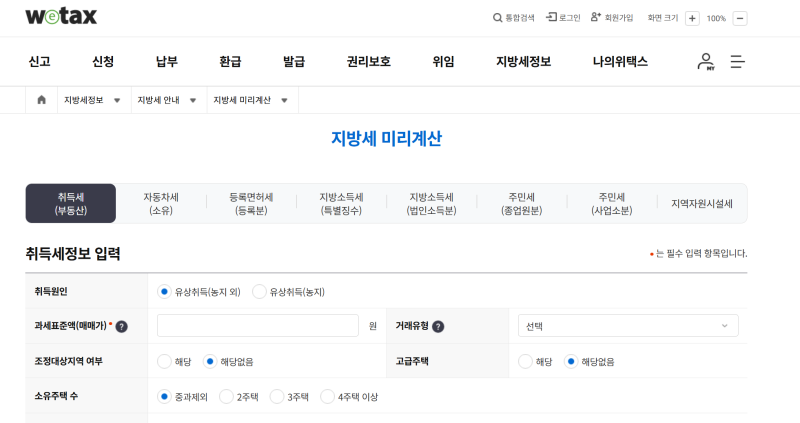Open the 위임 main menu
The image size is (800, 423).
(x=443, y=62)
